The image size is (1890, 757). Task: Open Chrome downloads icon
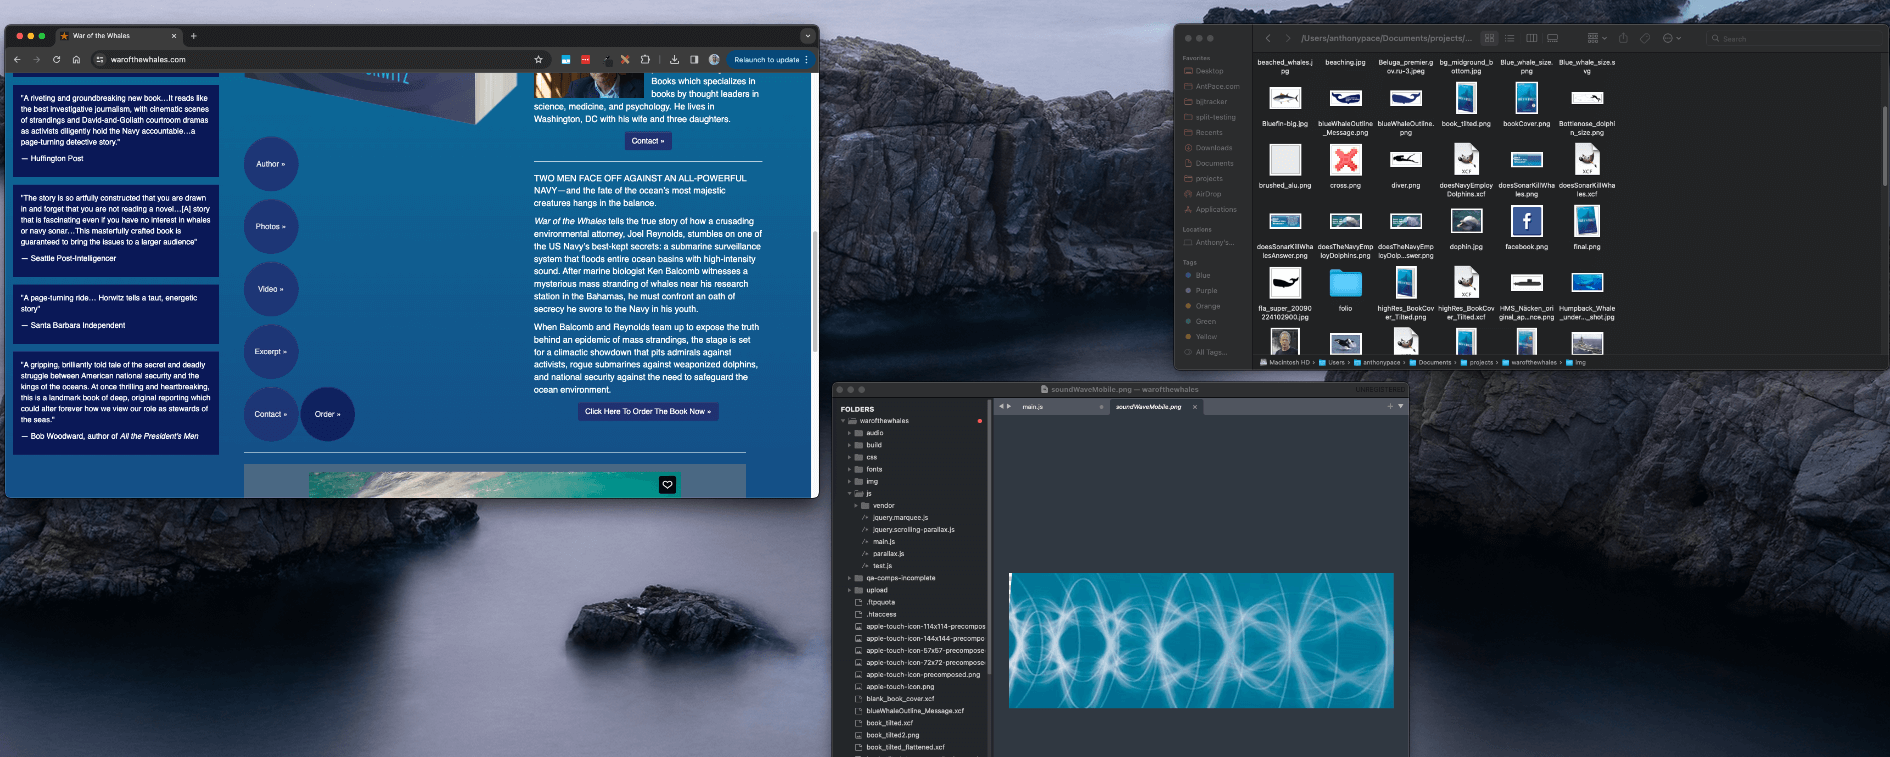coord(674,59)
